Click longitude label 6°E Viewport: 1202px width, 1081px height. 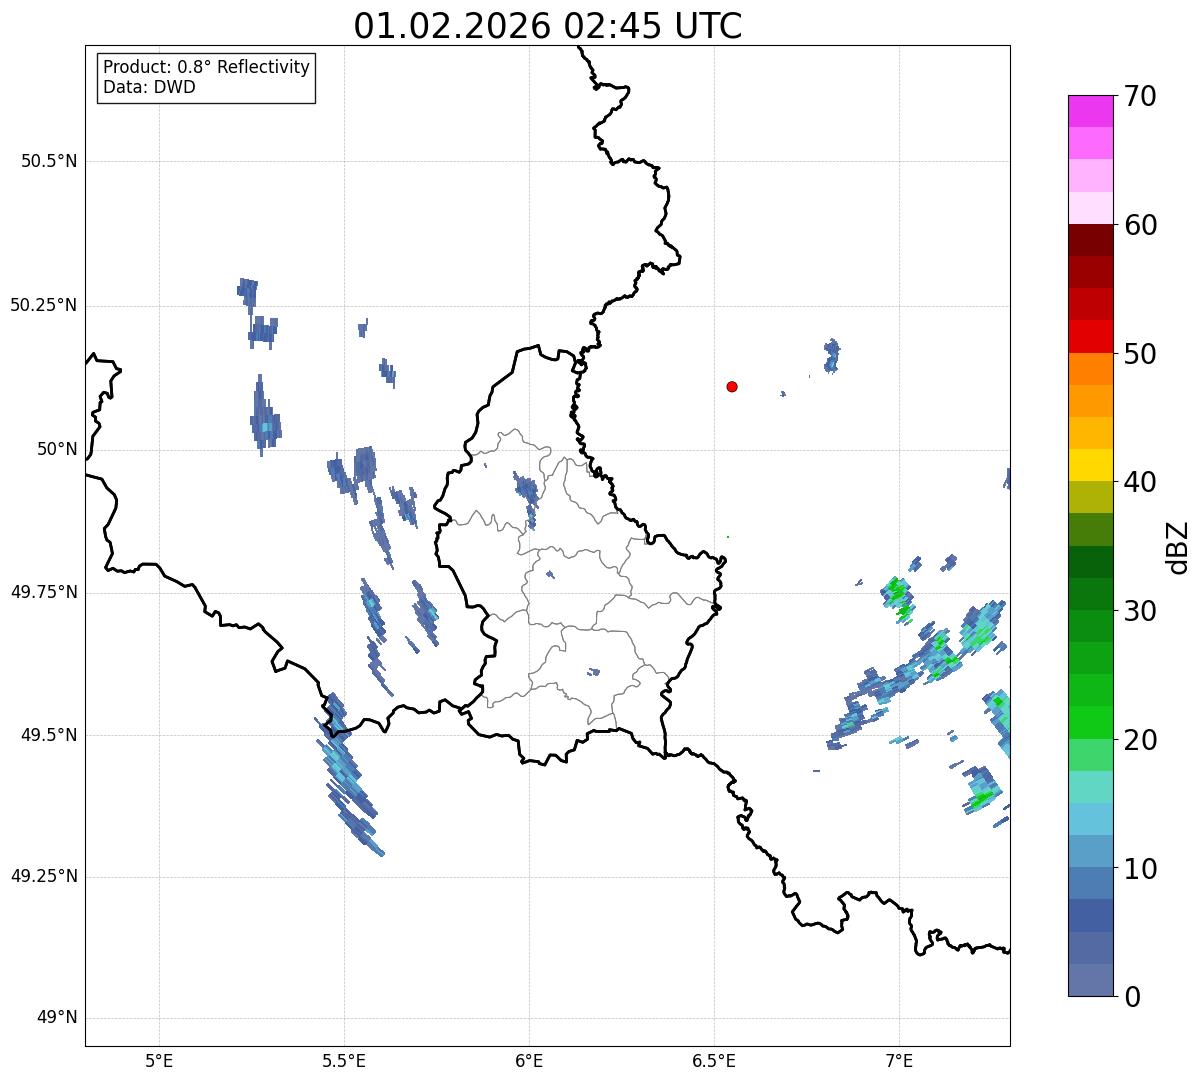(529, 1060)
